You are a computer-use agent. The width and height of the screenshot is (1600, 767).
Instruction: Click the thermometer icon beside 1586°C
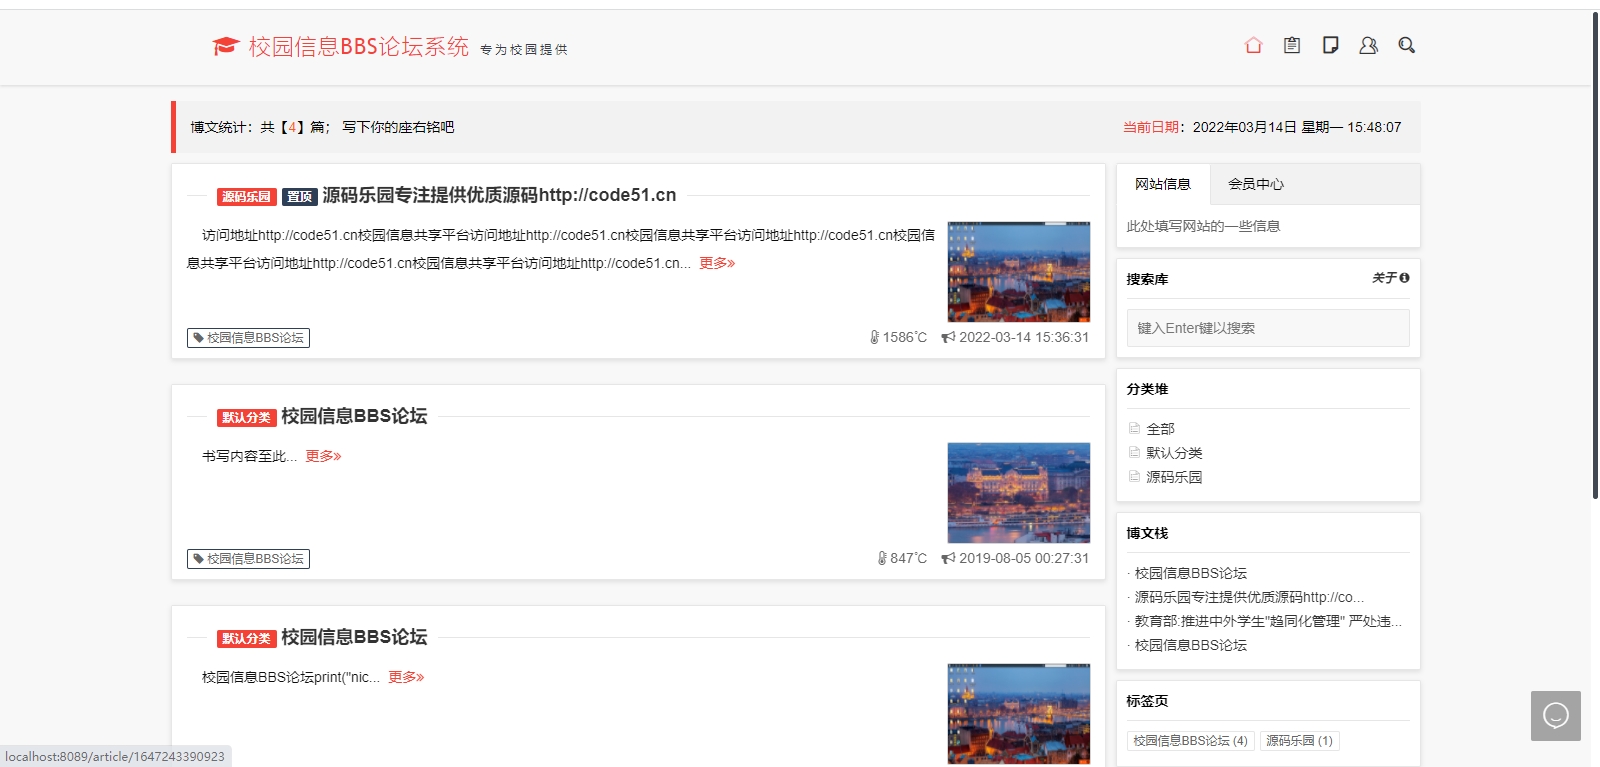874,337
